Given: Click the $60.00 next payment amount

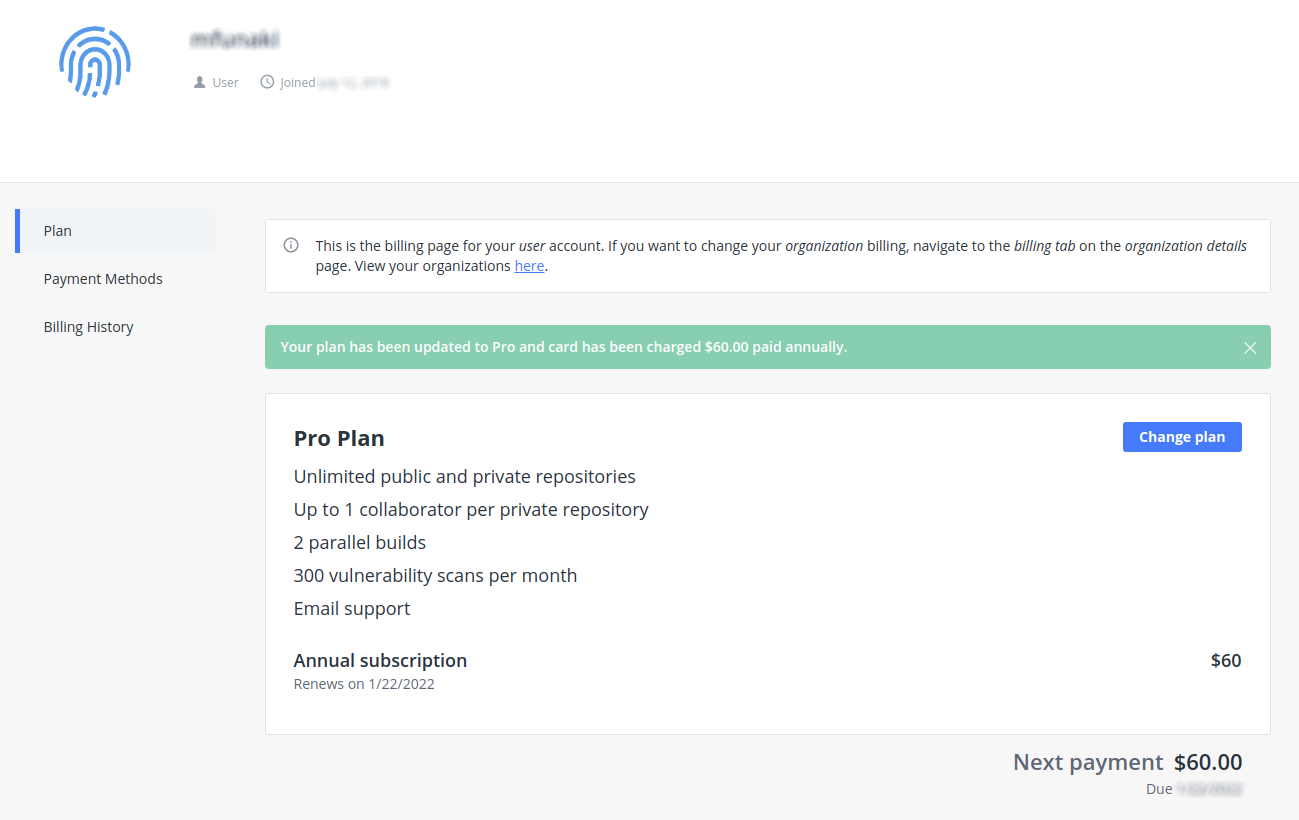Looking at the screenshot, I should coord(1207,762).
